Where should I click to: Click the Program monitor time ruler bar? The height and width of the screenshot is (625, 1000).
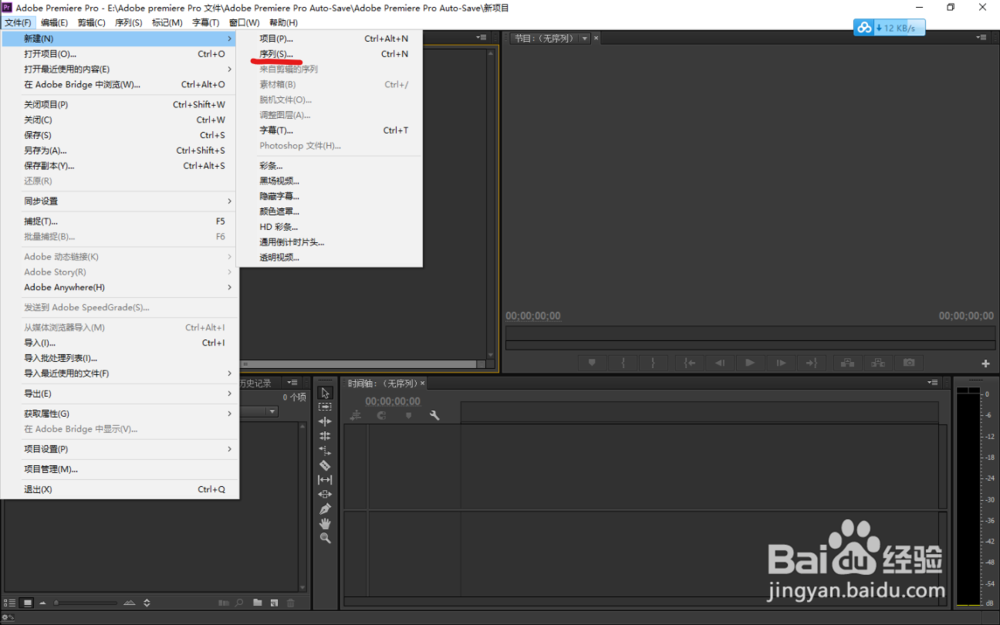749,333
